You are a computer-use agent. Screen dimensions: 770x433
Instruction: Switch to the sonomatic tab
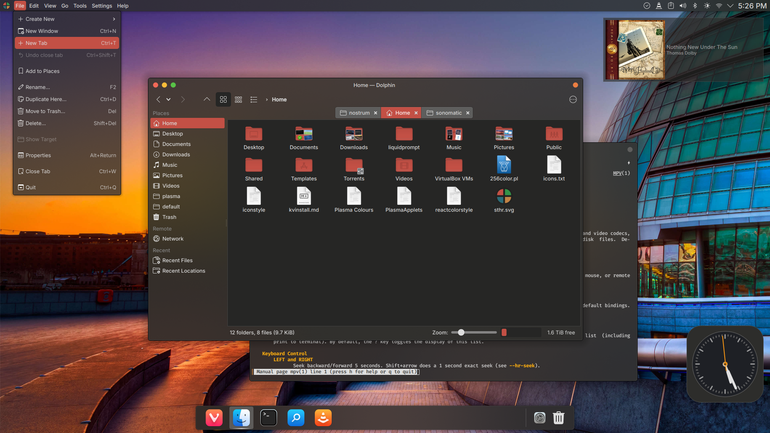pyautogui.click(x=446, y=113)
